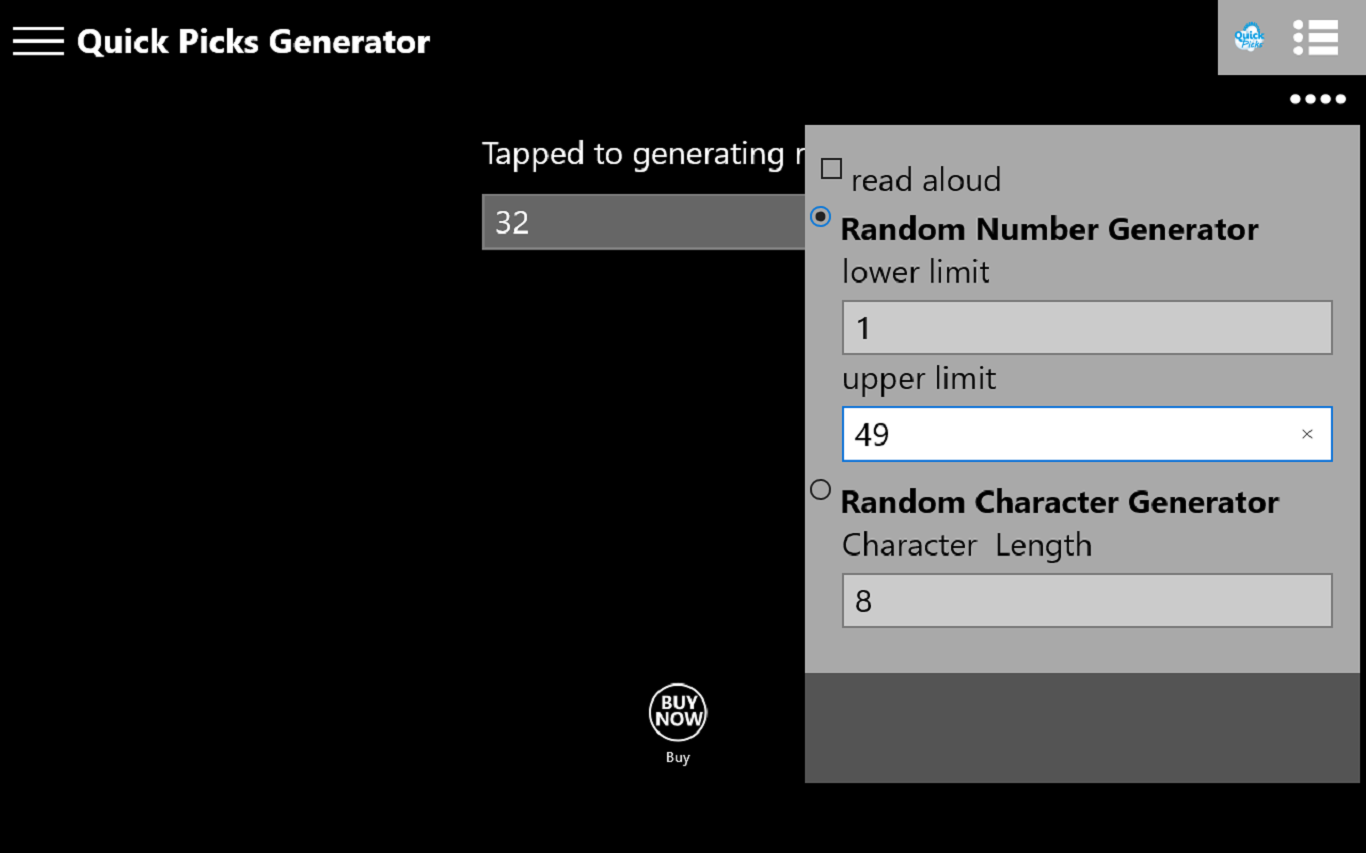Screen dimensions: 1366x853
Task: Click the list view icon
Action: point(1315,37)
